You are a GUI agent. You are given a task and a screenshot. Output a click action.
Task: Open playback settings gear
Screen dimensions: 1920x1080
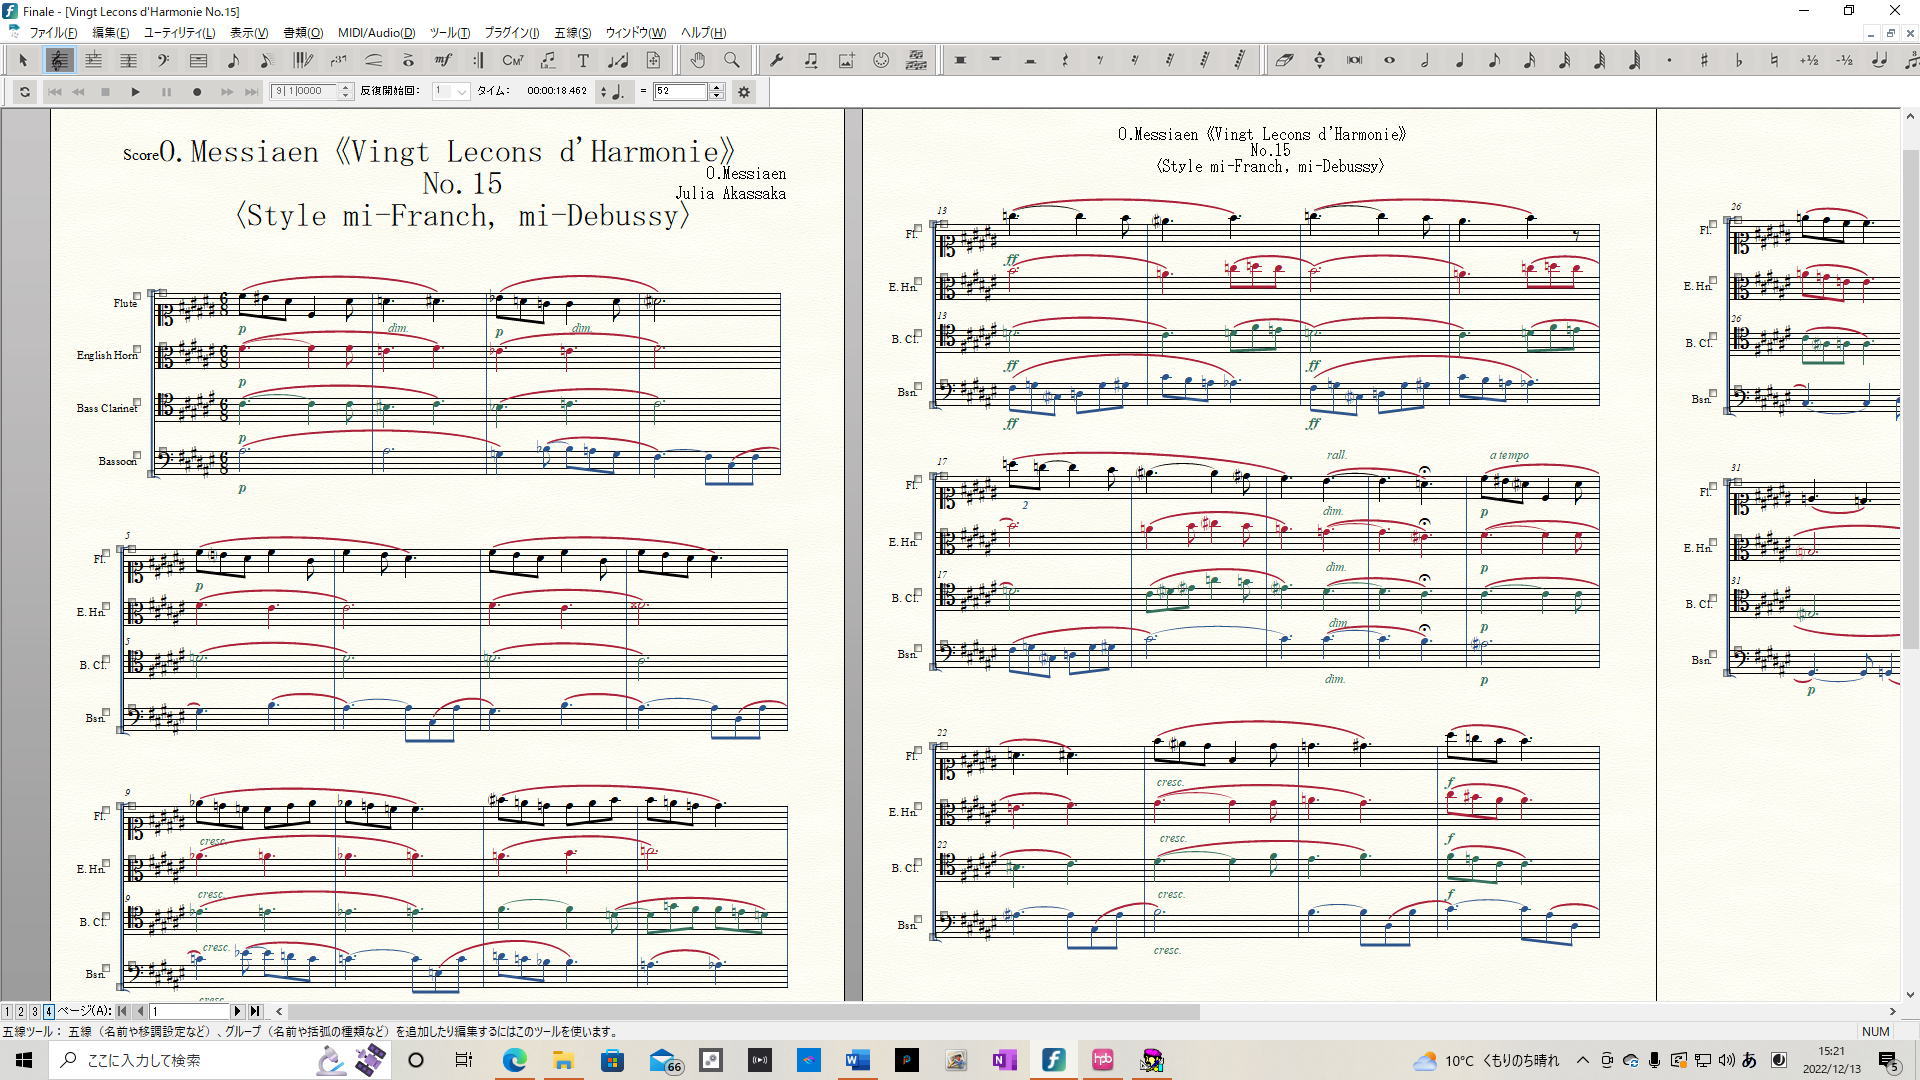[744, 92]
